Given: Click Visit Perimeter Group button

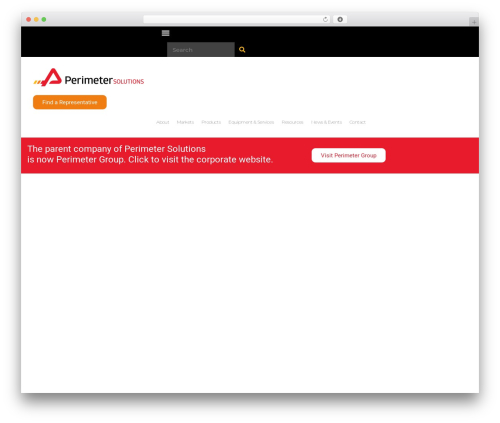Looking at the screenshot, I should point(349,155).
